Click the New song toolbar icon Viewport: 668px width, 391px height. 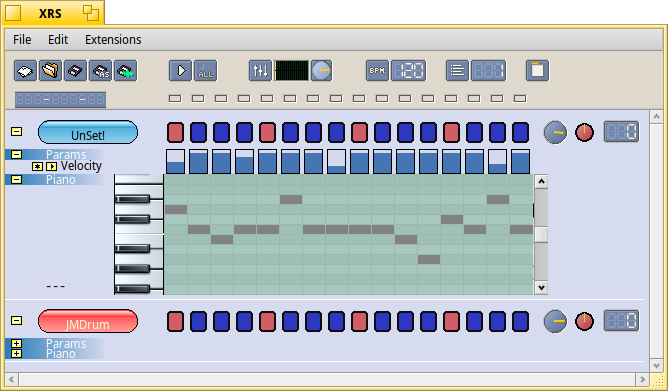click(25, 71)
